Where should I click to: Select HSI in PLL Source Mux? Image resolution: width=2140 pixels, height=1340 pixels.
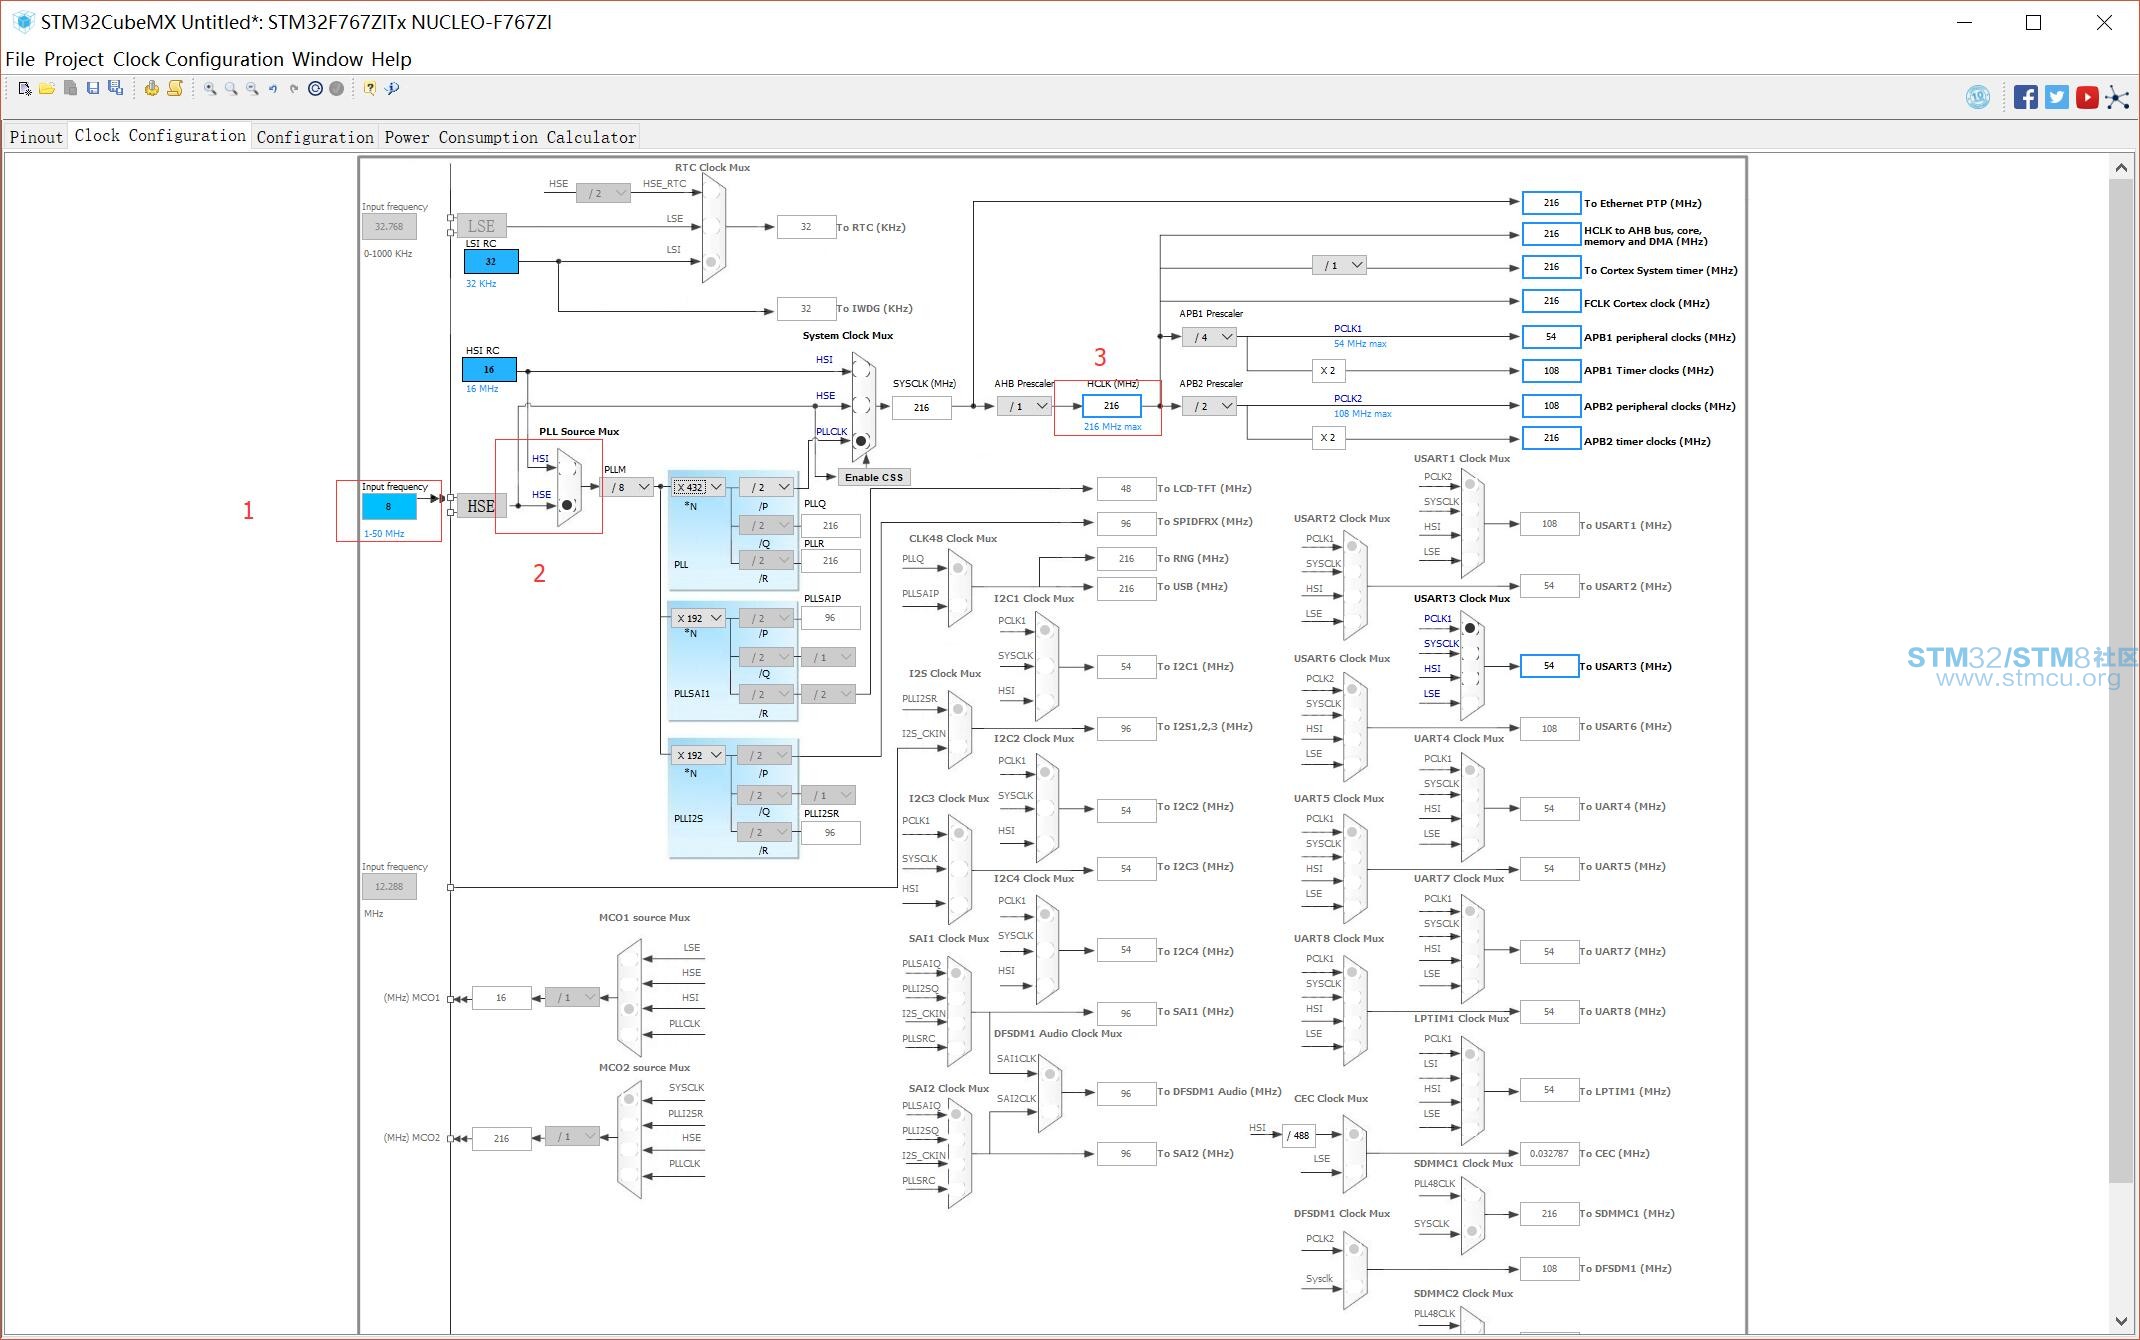[x=567, y=469]
